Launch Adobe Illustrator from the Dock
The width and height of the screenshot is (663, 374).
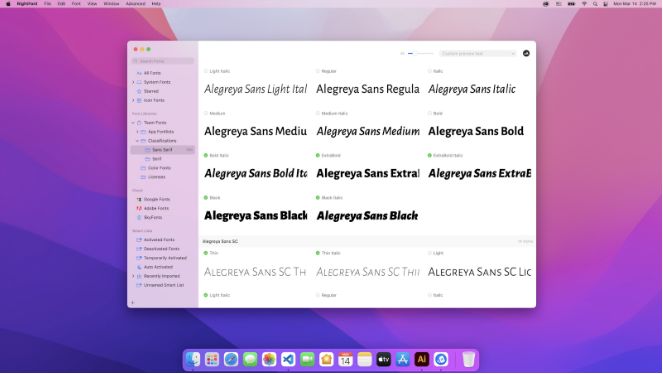click(422, 360)
